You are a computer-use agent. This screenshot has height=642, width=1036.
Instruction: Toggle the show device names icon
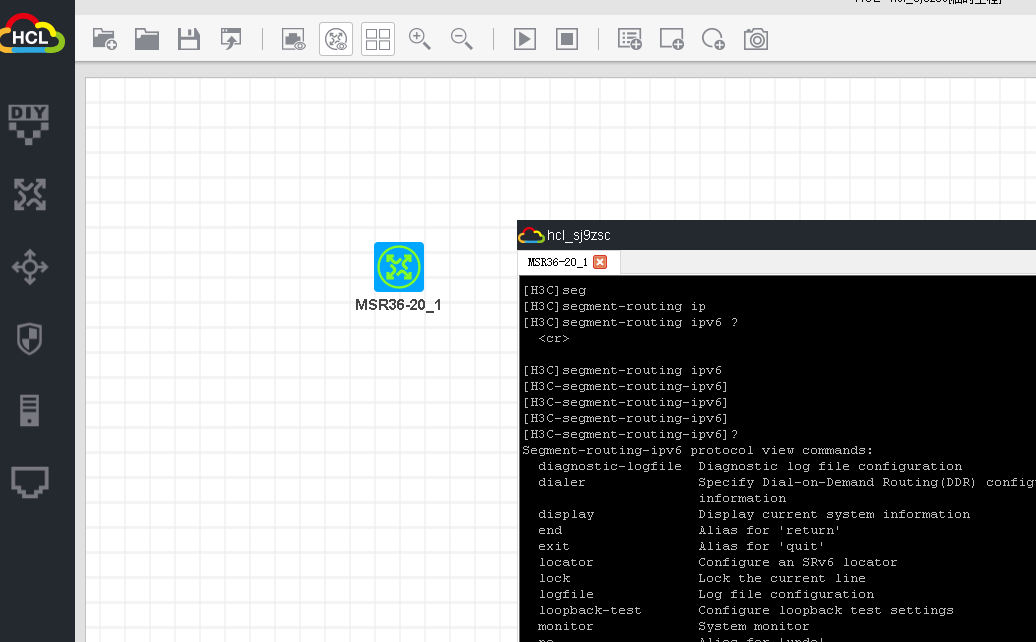tap(336, 39)
